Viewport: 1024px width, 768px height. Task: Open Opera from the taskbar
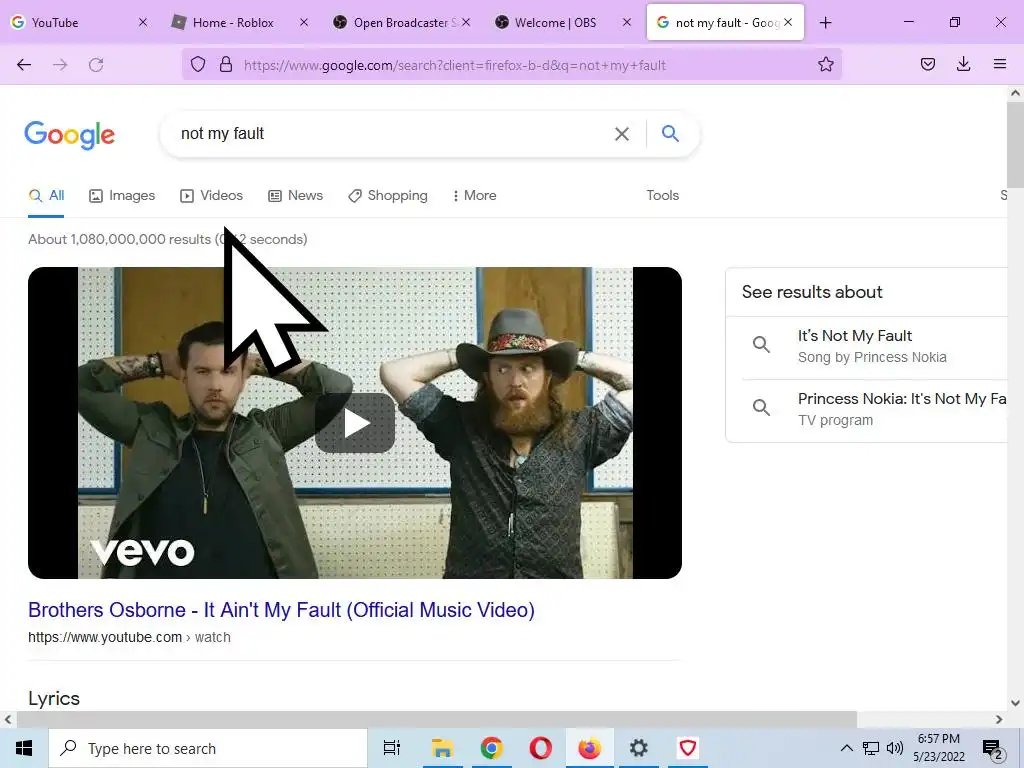click(540, 748)
